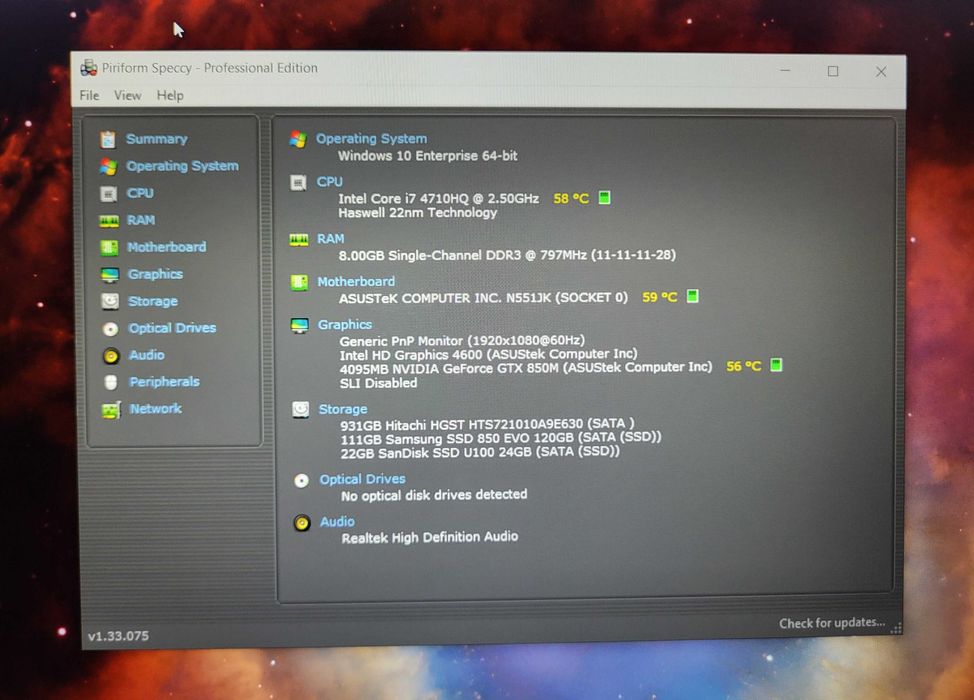The width and height of the screenshot is (974, 700).
Task: Click the Graphics monitor icon in sidebar
Action: point(110,275)
